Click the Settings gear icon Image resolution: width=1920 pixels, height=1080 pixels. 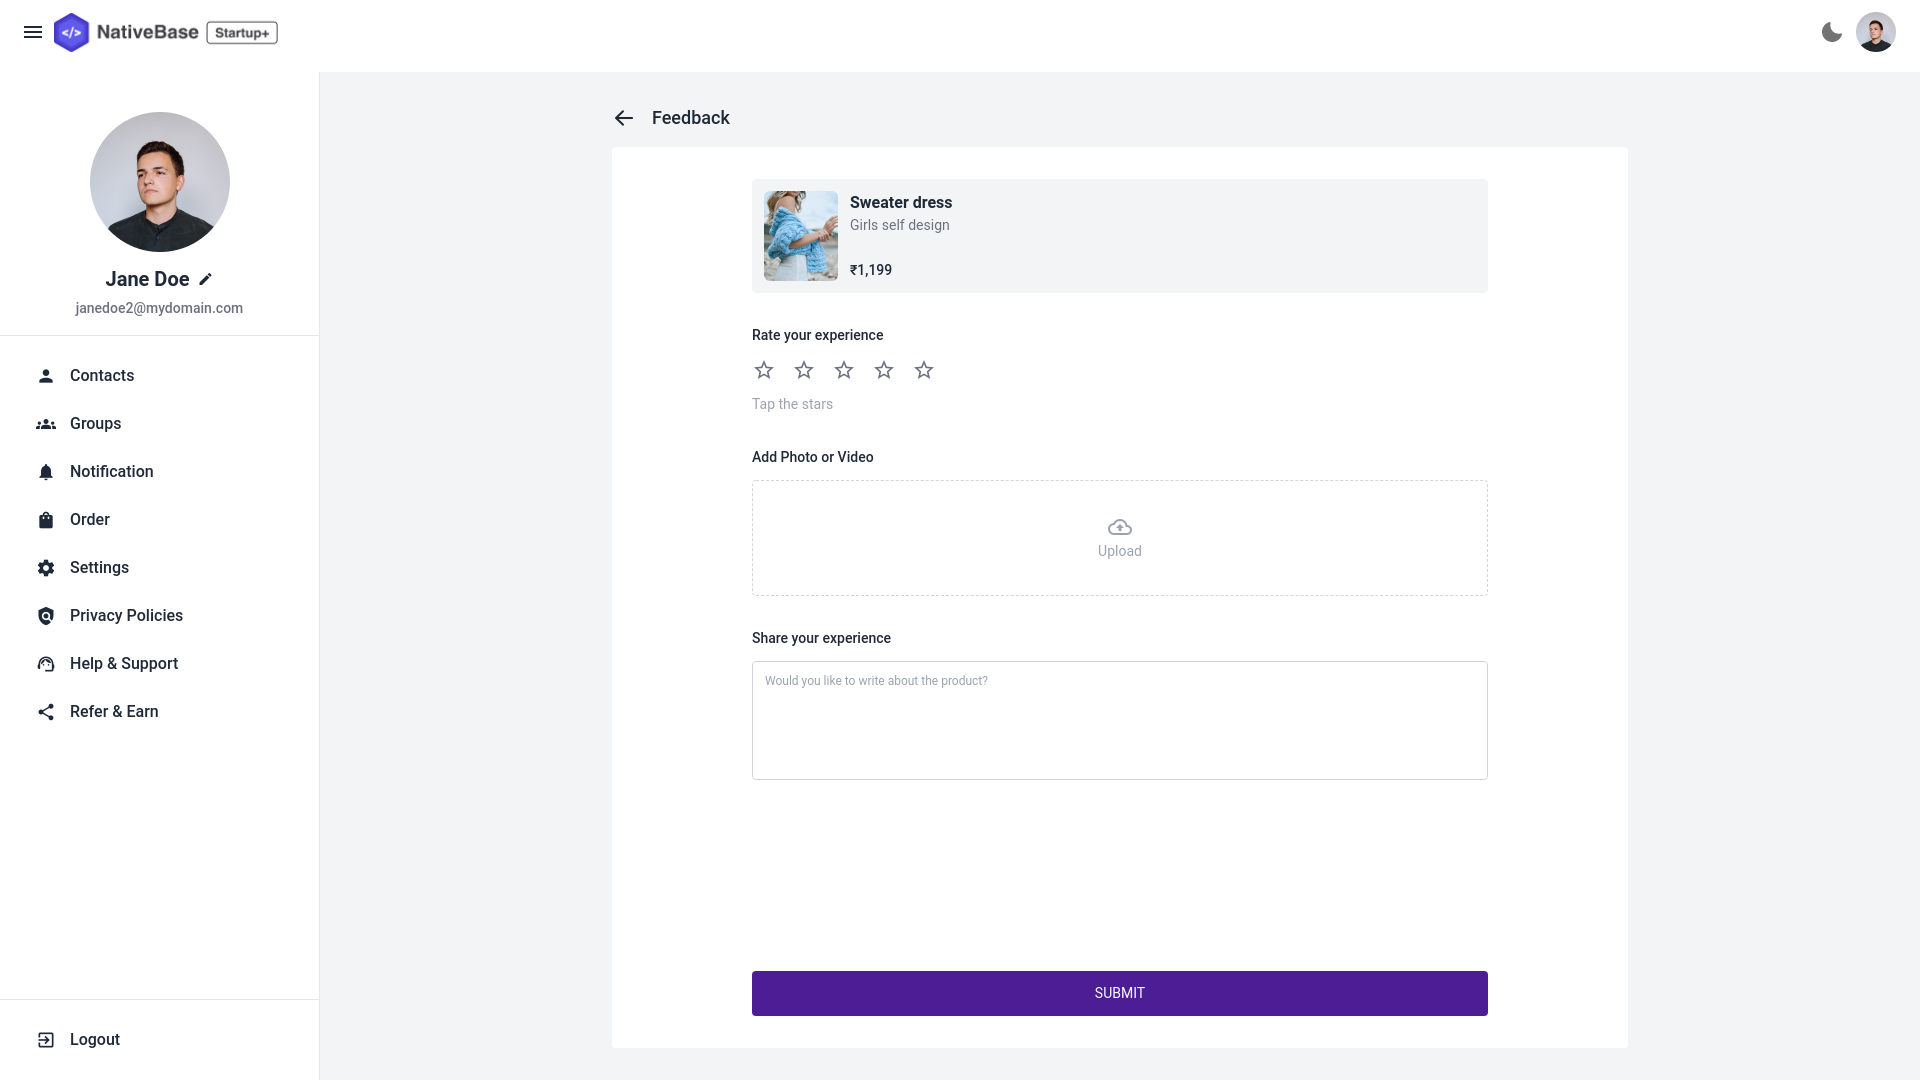46,567
